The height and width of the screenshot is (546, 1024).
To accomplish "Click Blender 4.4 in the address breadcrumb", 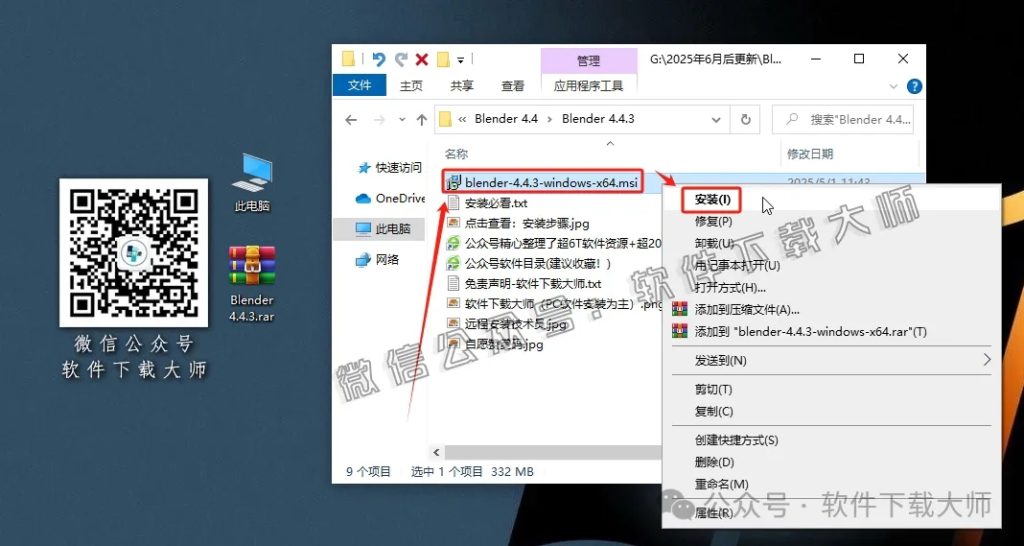I will click(506, 119).
